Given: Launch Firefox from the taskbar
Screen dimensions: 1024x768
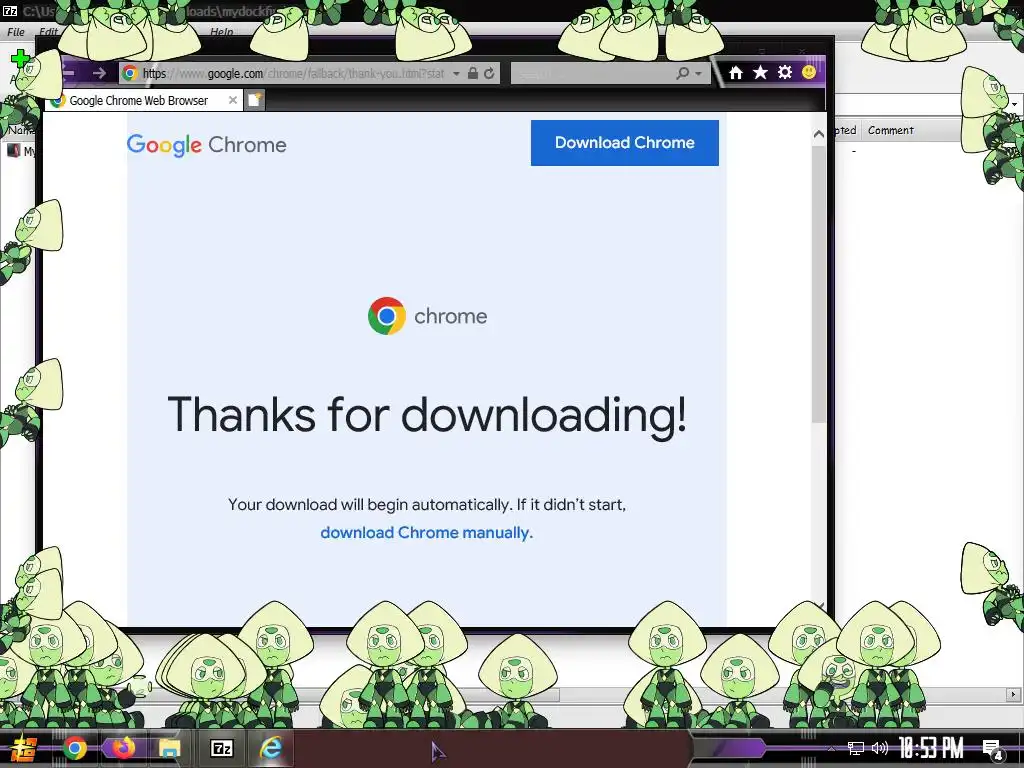Looking at the screenshot, I should click(122, 748).
